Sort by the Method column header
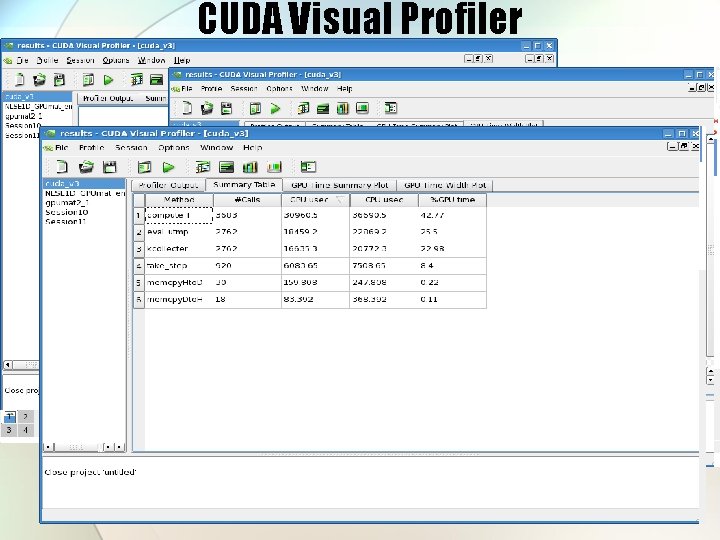 click(x=179, y=200)
